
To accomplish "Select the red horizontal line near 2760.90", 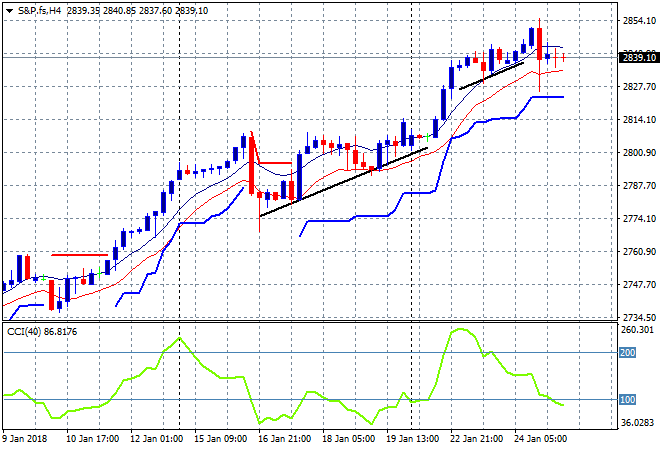I will click(80, 255).
